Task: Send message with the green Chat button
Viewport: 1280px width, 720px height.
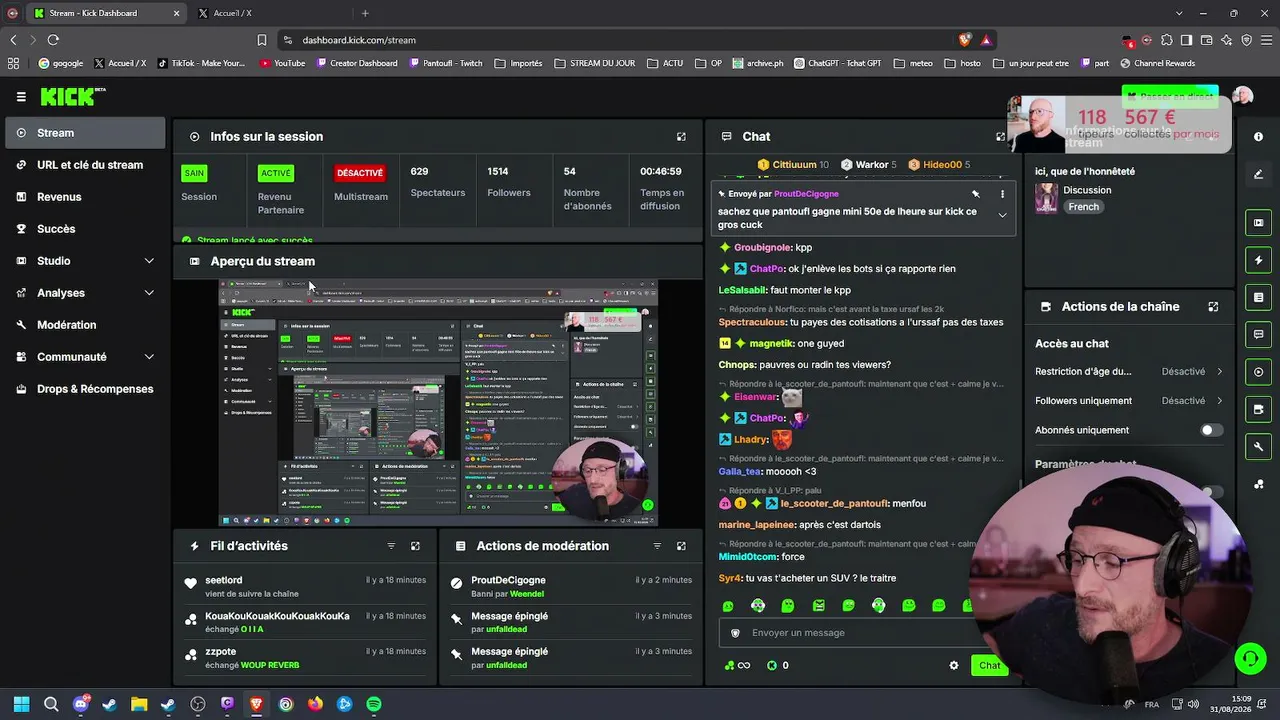Action: (989, 666)
